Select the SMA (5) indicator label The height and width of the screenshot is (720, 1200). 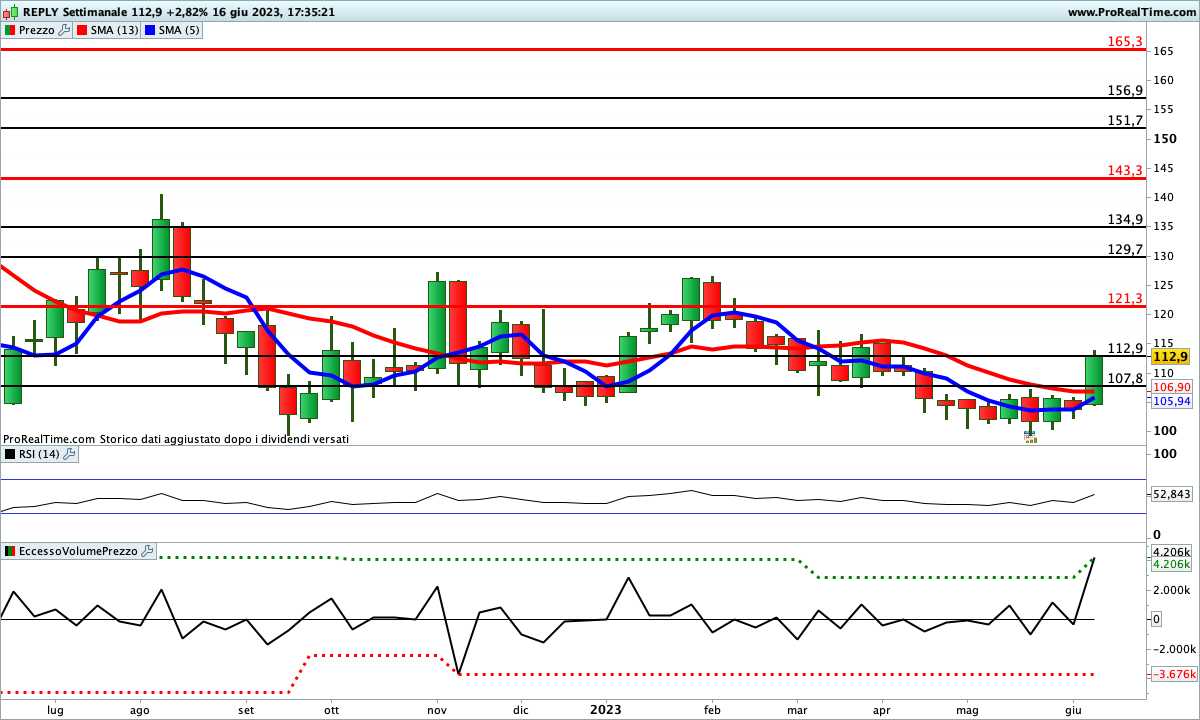click(x=180, y=30)
